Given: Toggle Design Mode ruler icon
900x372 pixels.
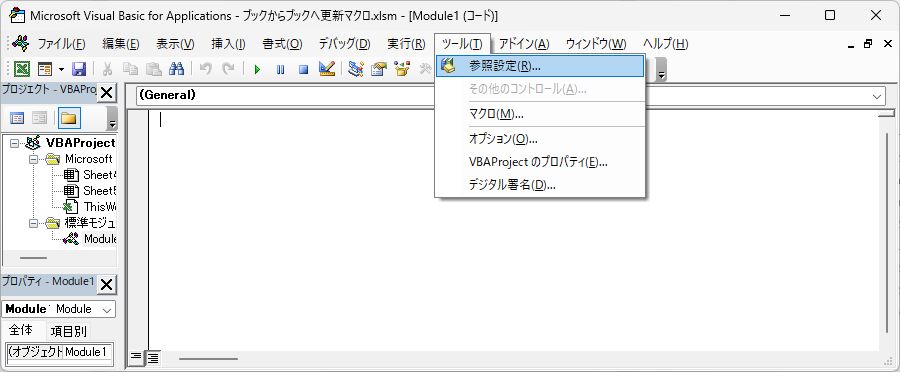Looking at the screenshot, I should tap(327, 69).
